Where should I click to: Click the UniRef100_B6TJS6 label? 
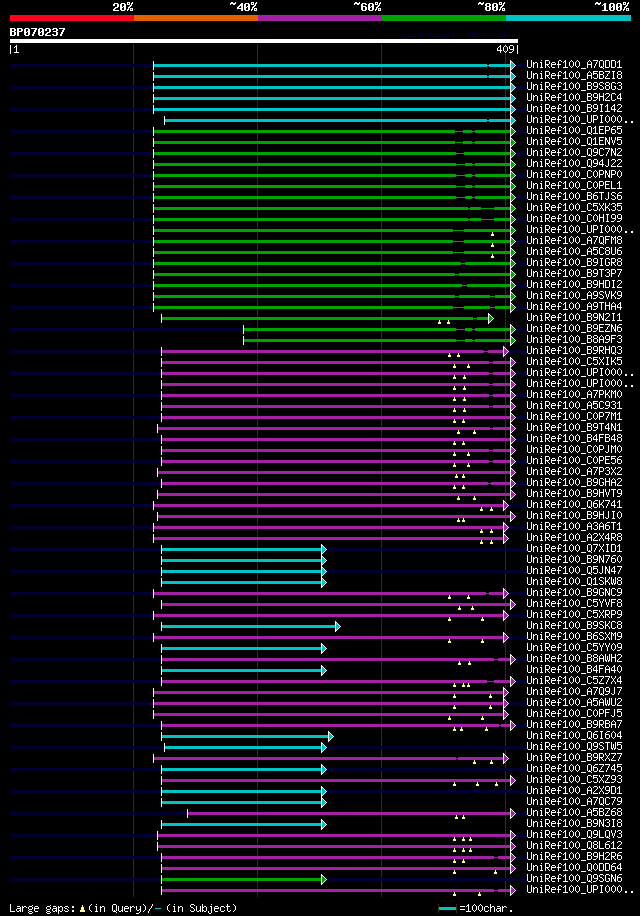pyautogui.click(x=574, y=196)
